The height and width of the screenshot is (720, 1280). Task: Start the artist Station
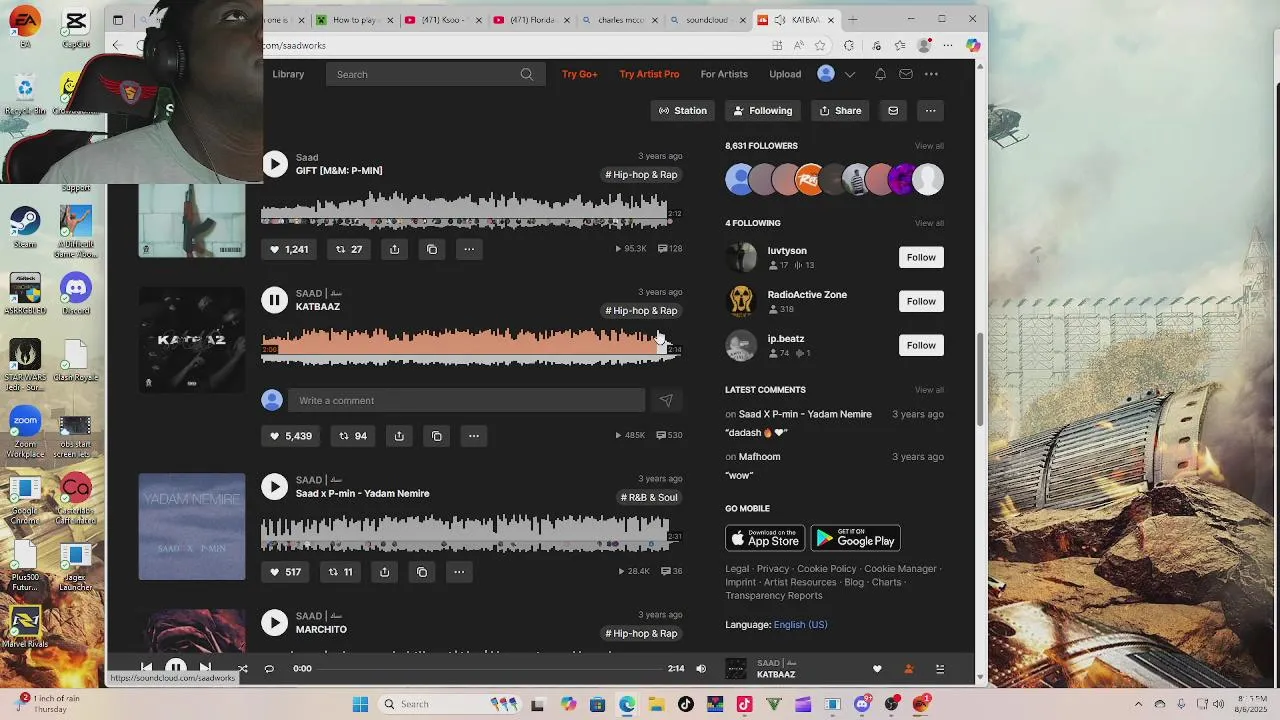(x=683, y=111)
